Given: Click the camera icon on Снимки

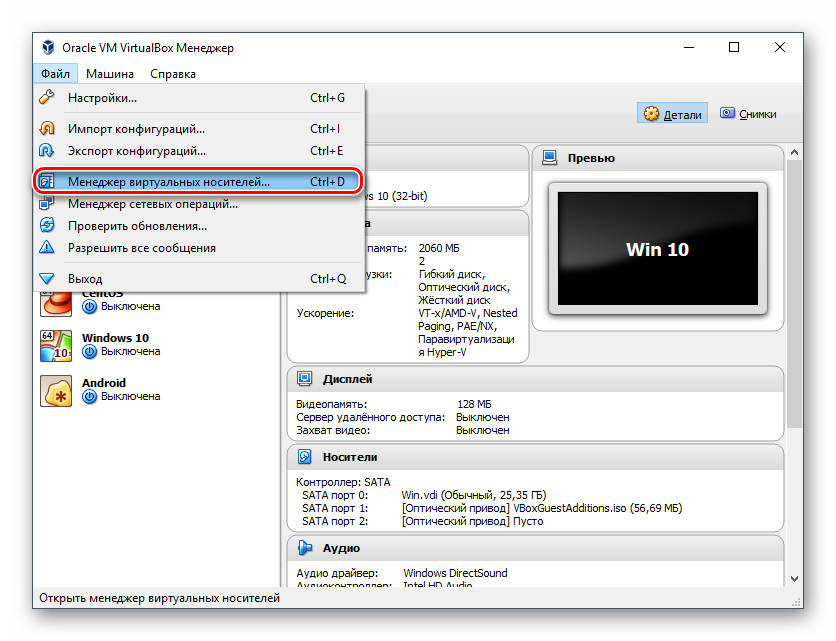Looking at the screenshot, I should [x=727, y=113].
